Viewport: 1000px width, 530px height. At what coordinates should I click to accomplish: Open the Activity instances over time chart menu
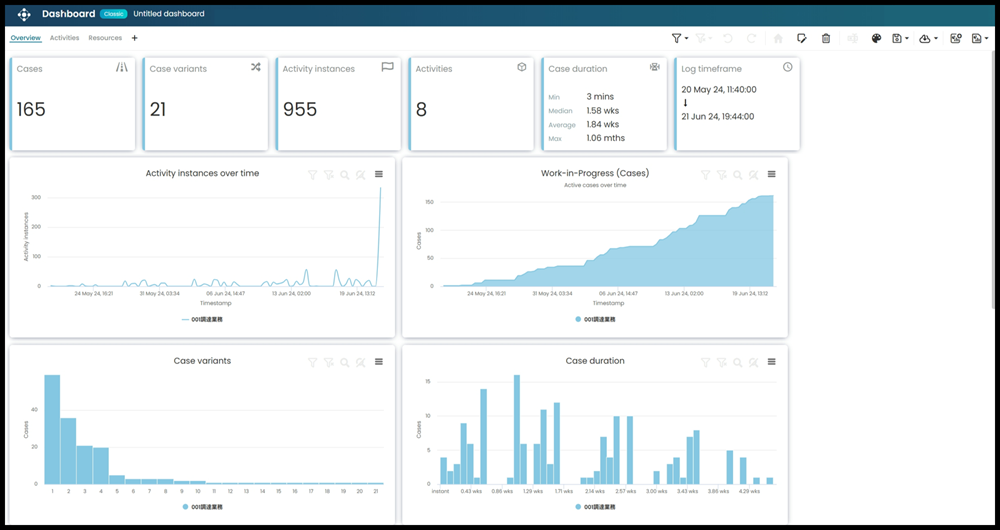[379, 175]
